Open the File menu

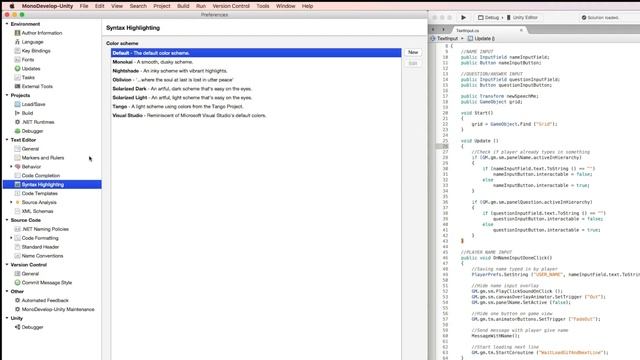pos(84,6)
